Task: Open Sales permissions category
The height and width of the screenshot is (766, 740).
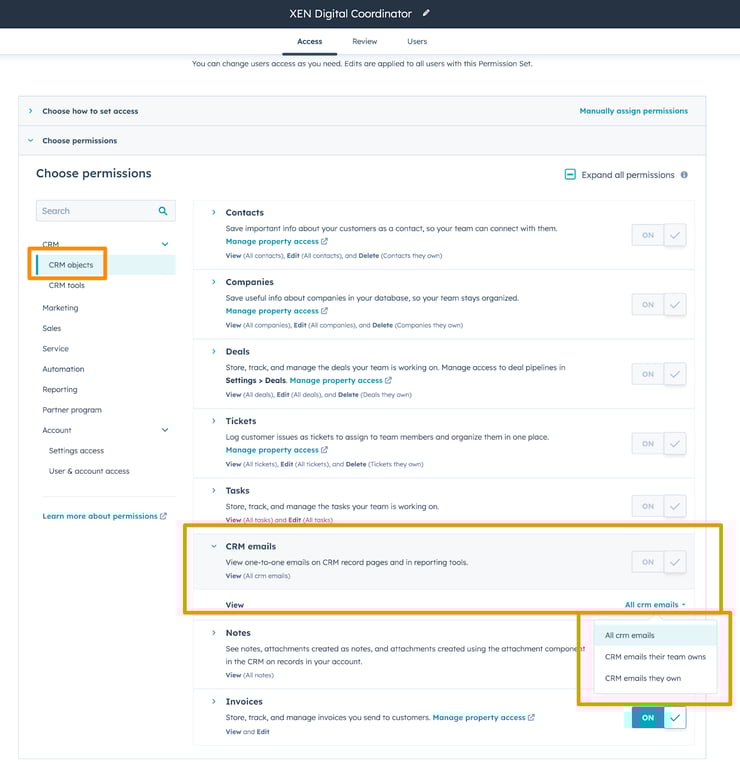Action: [x=52, y=328]
